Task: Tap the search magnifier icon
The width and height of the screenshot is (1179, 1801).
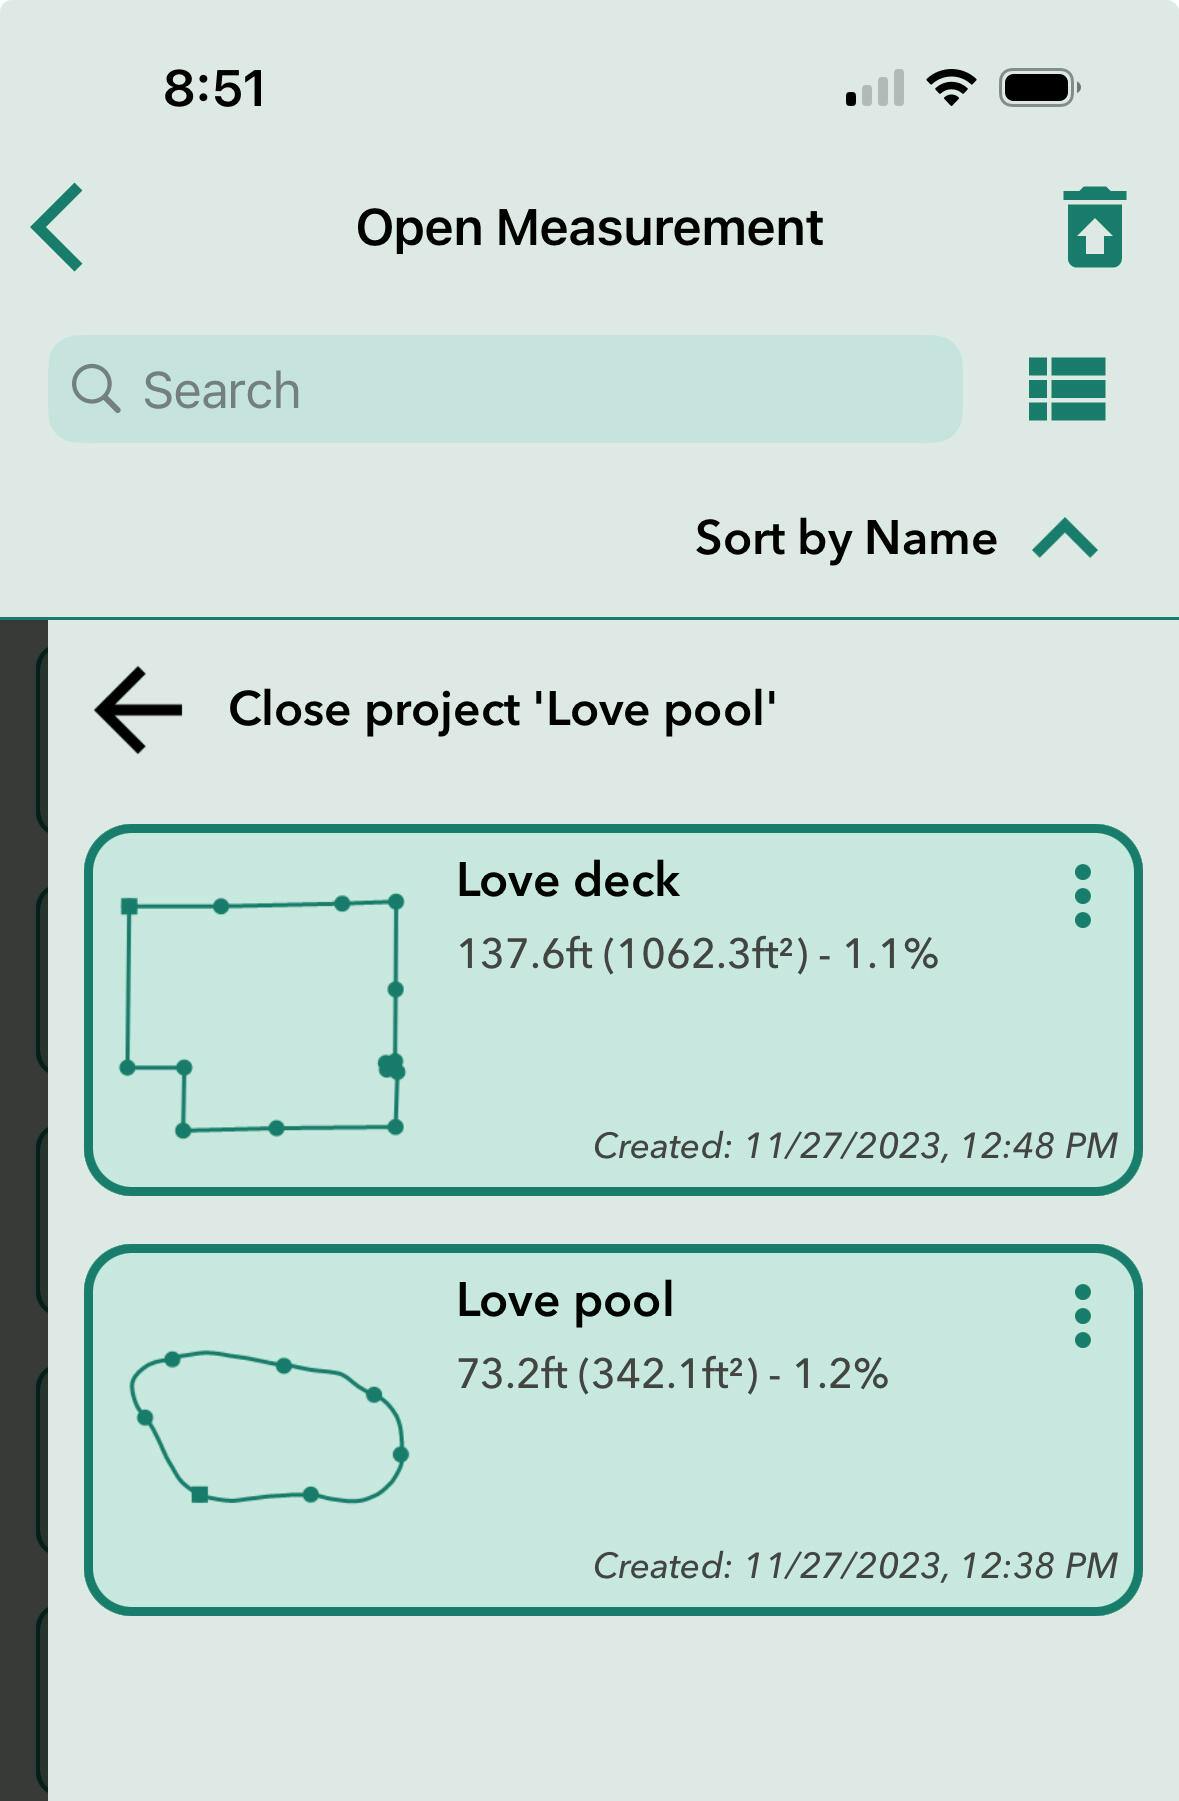Action: pos(96,389)
